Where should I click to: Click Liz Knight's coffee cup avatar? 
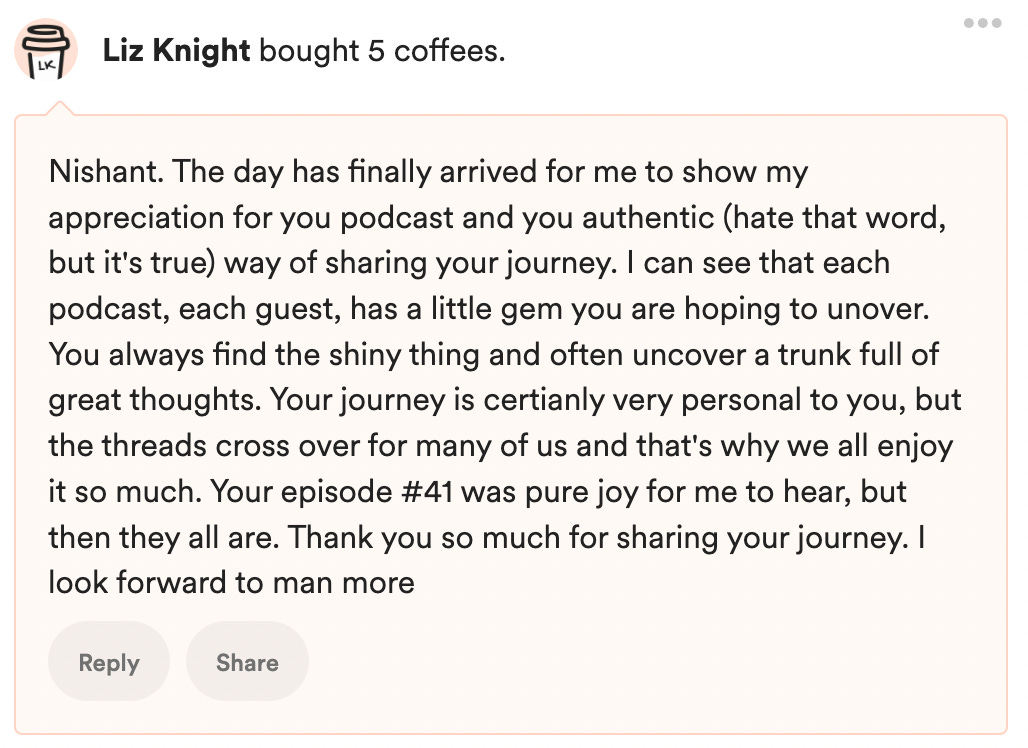(x=46, y=51)
